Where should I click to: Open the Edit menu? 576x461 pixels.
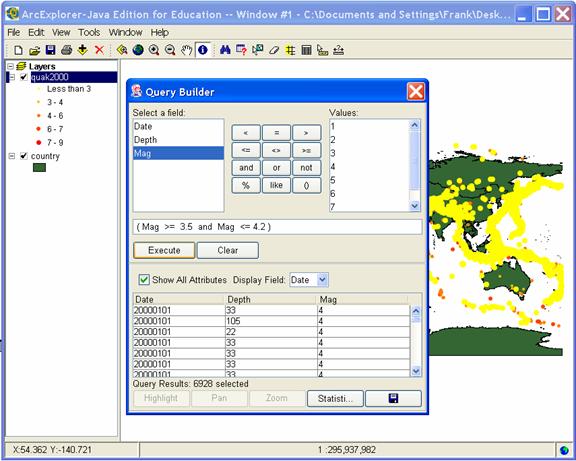click(x=36, y=32)
